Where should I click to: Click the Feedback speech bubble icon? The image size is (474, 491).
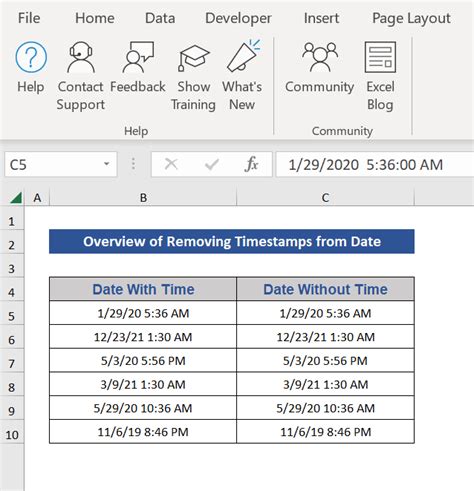coord(138,57)
